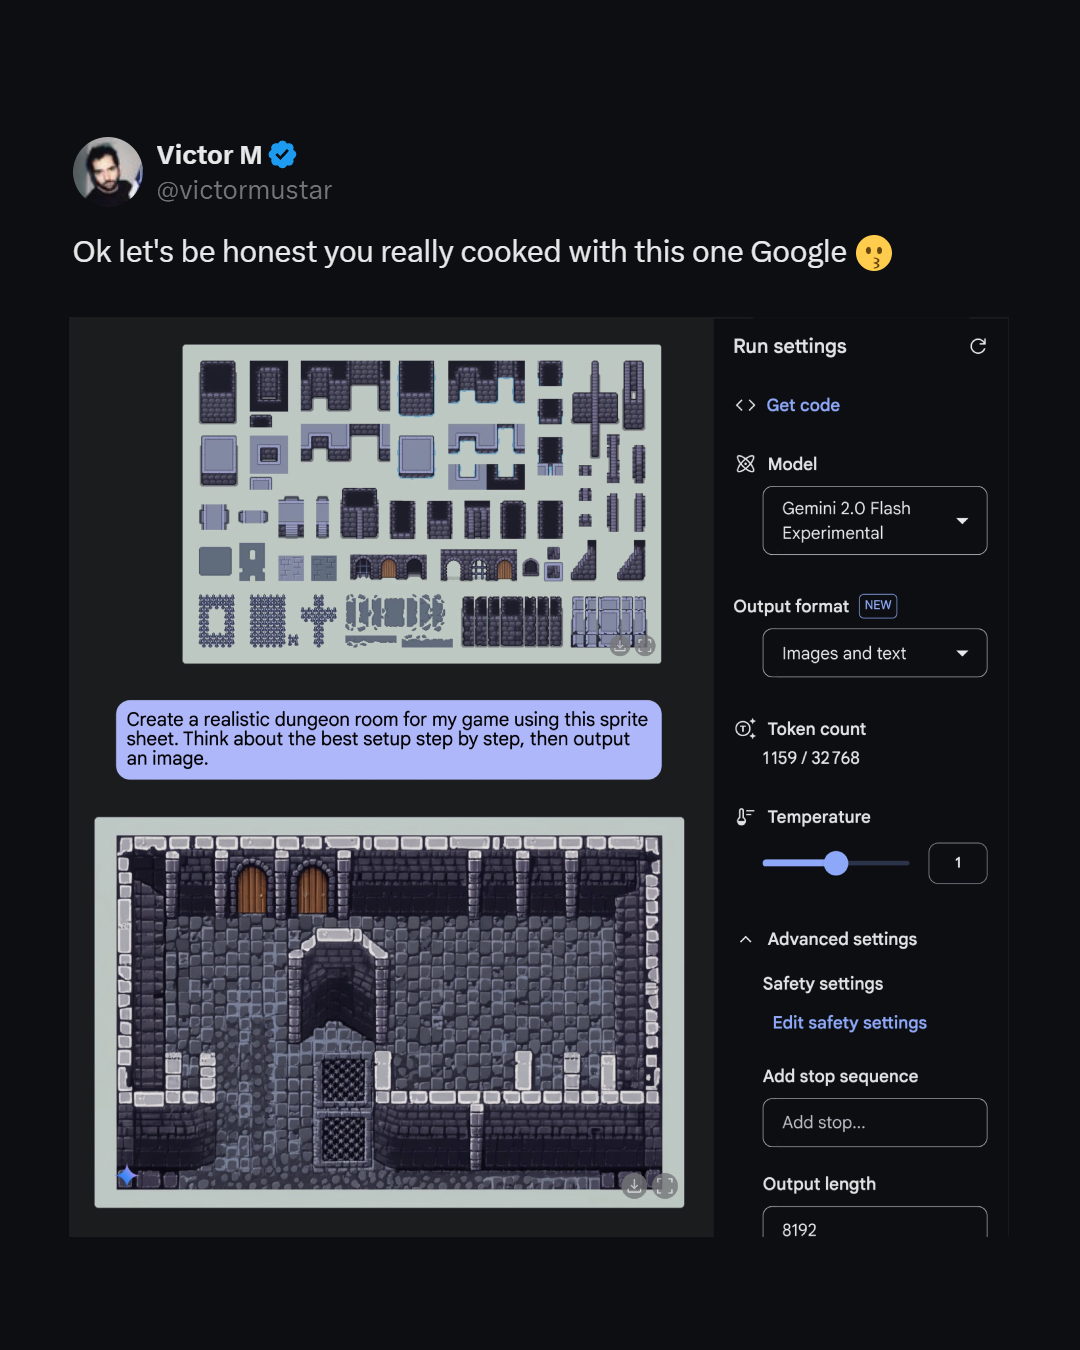Open the Images and text output format dropdown
Image resolution: width=1080 pixels, height=1350 pixels.
coord(874,653)
